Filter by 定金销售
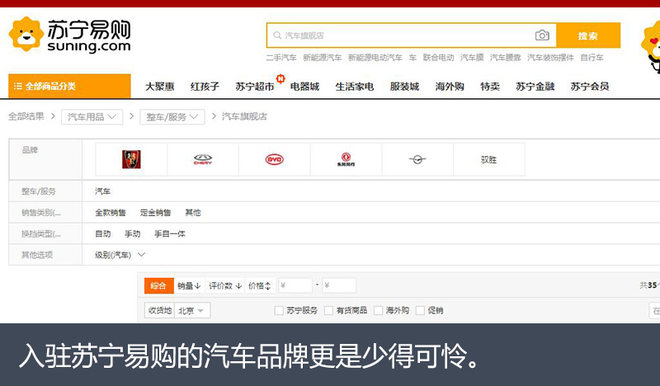 point(155,213)
